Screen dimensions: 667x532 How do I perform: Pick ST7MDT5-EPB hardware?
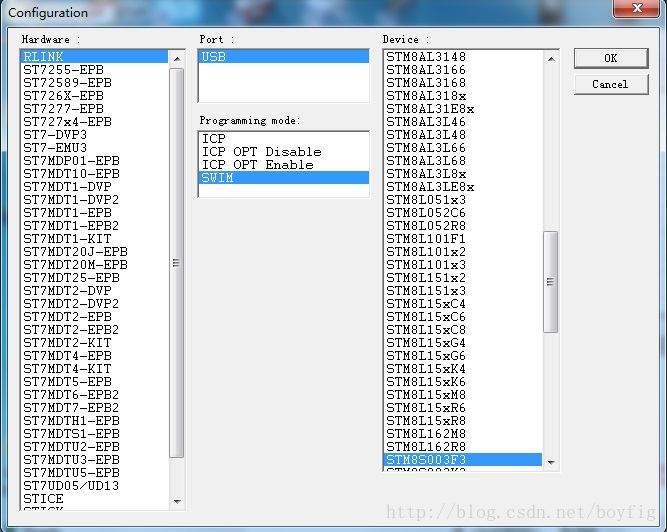click(94, 382)
